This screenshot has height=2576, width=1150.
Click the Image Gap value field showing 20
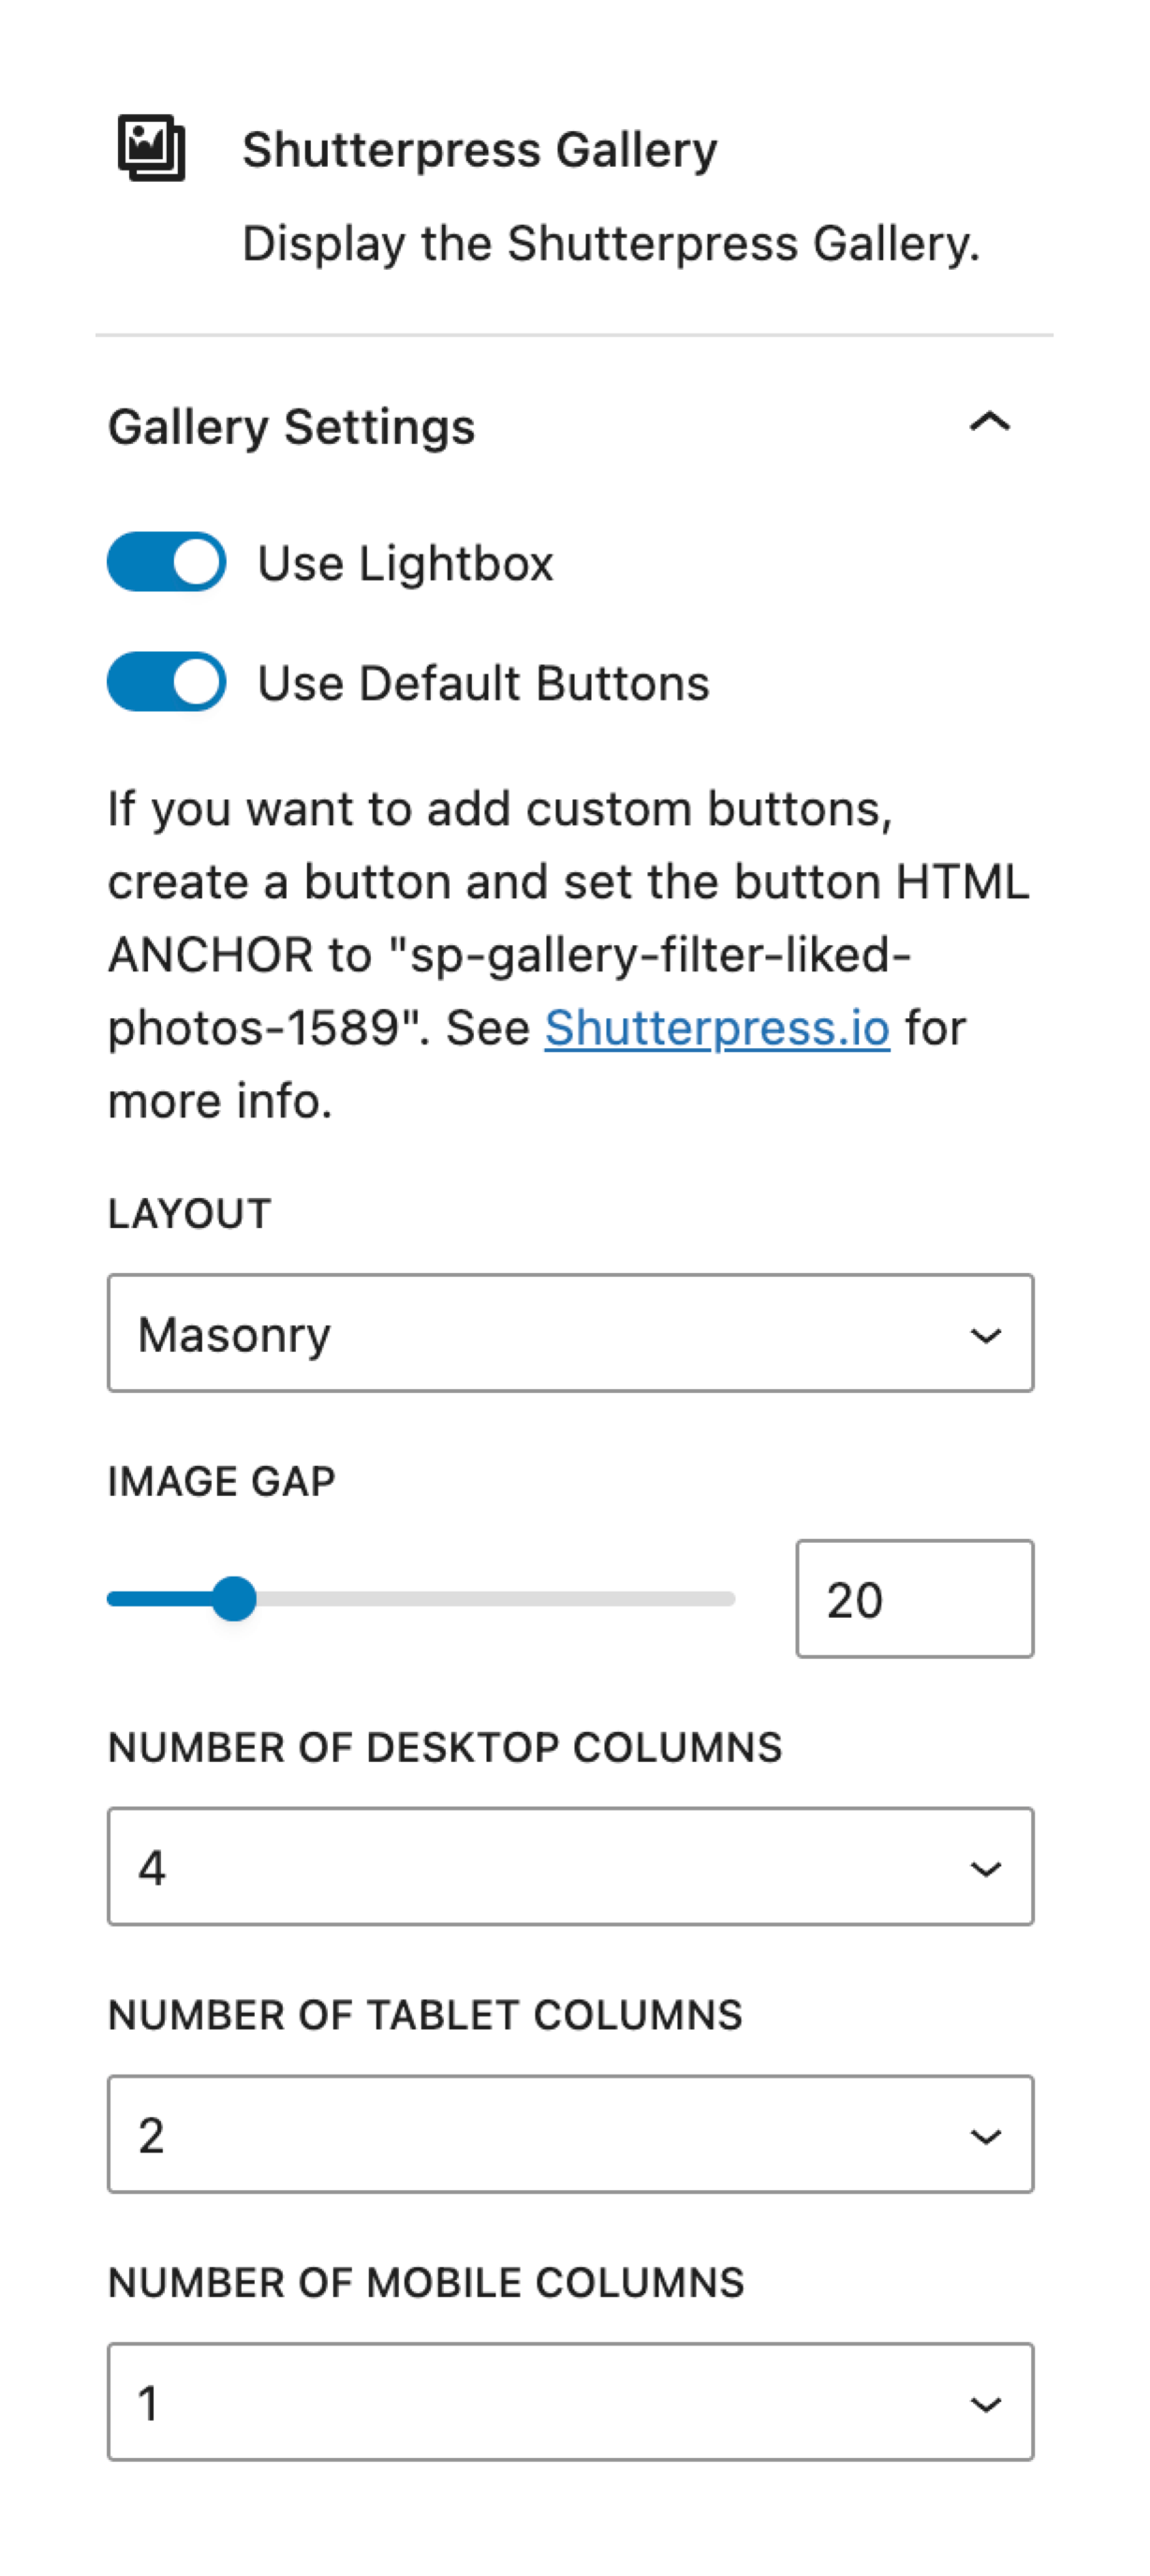(x=915, y=1598)
